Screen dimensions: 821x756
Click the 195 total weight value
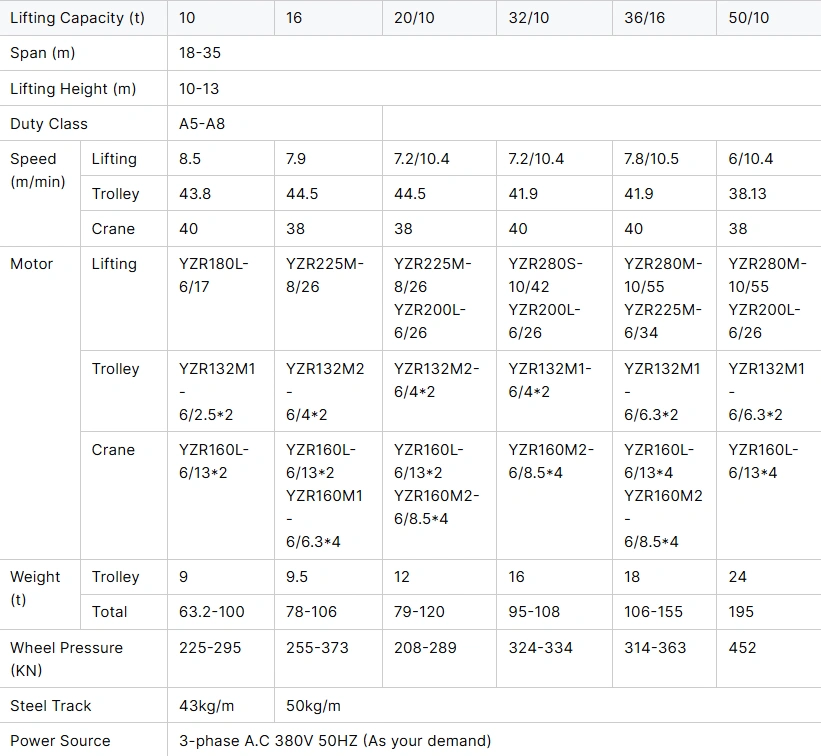[742, 611]
